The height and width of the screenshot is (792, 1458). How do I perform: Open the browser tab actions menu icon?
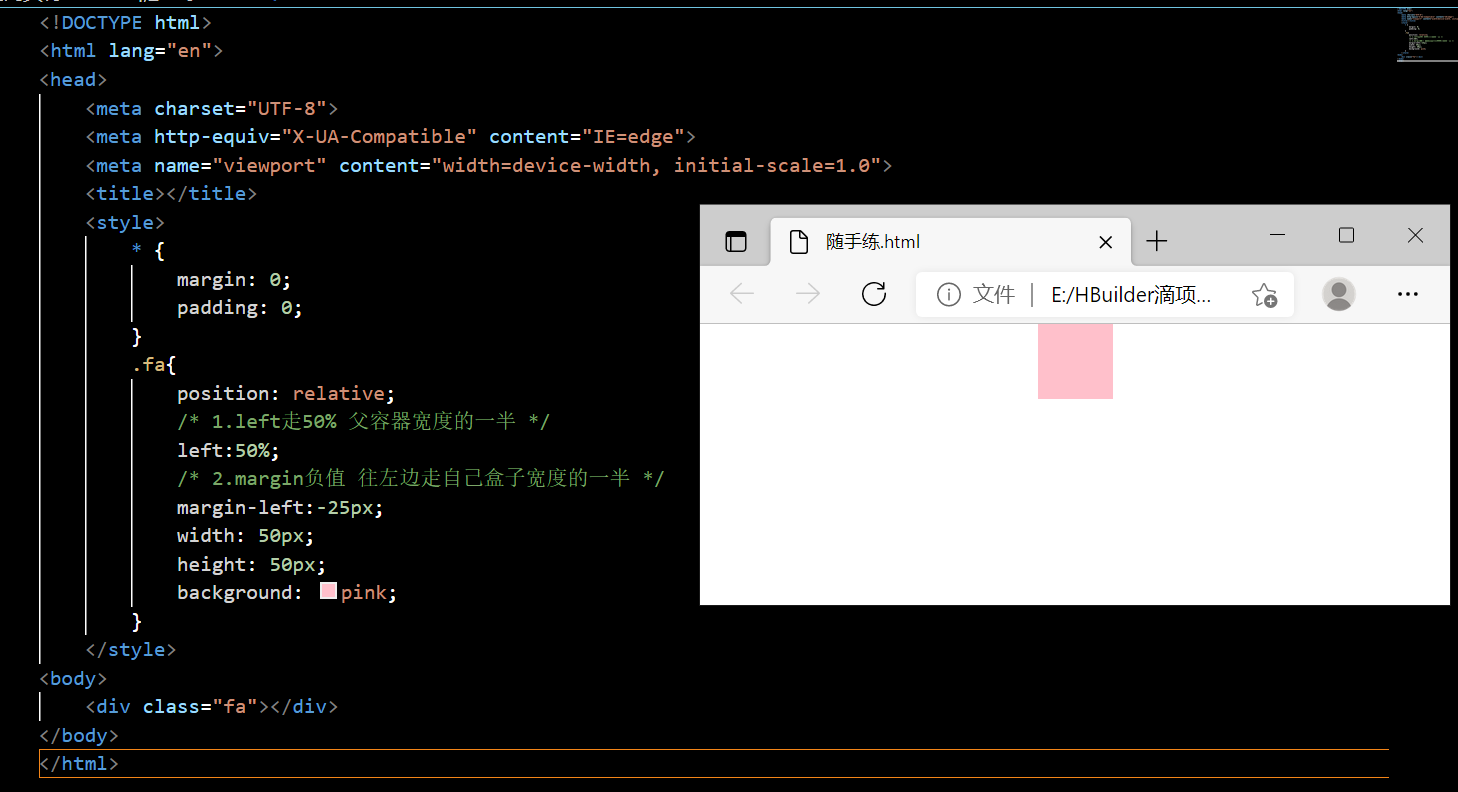coord(736,241)
